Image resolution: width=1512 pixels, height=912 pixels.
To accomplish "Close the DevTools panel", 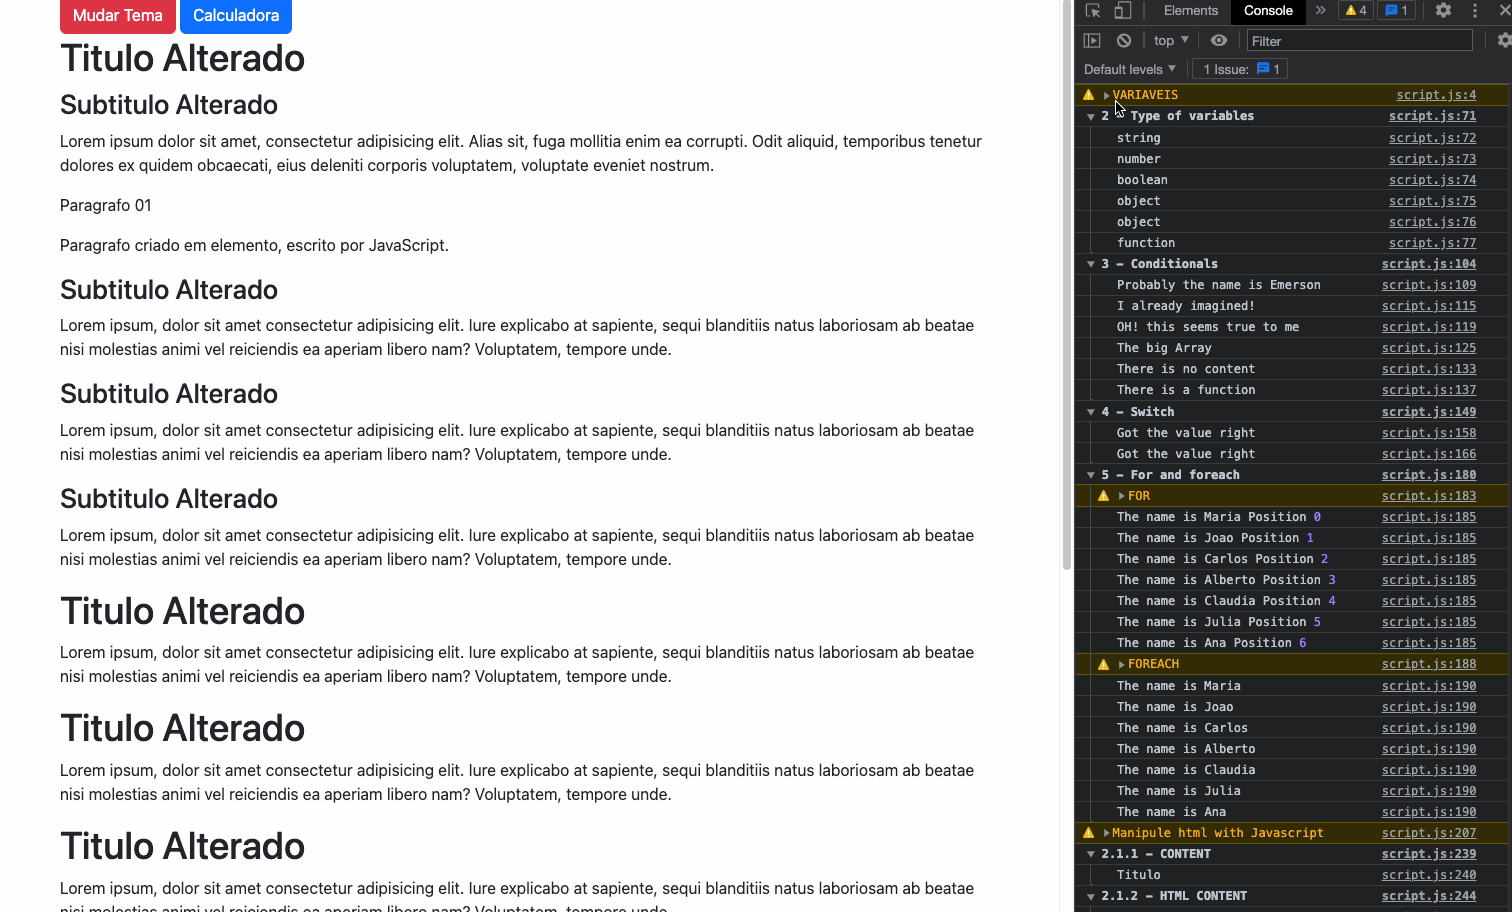I will point(1504,11).
